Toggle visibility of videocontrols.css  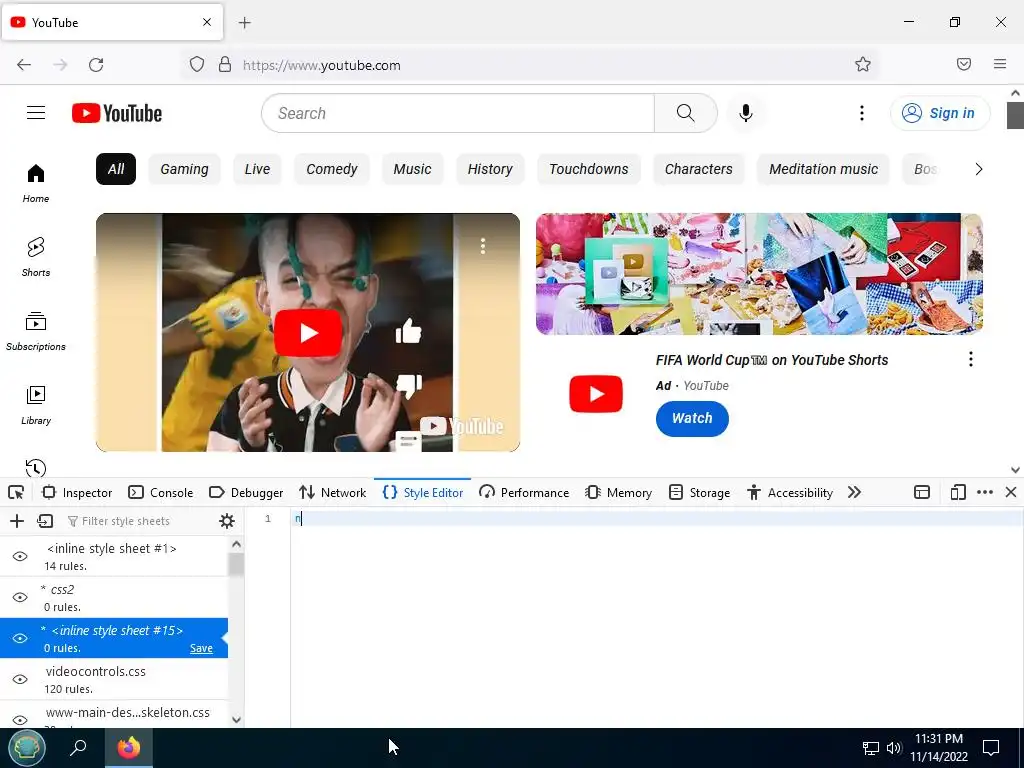pos(20,679)
